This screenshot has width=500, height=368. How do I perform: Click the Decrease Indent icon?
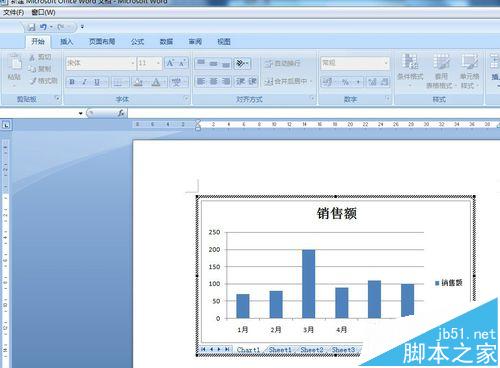240,81
